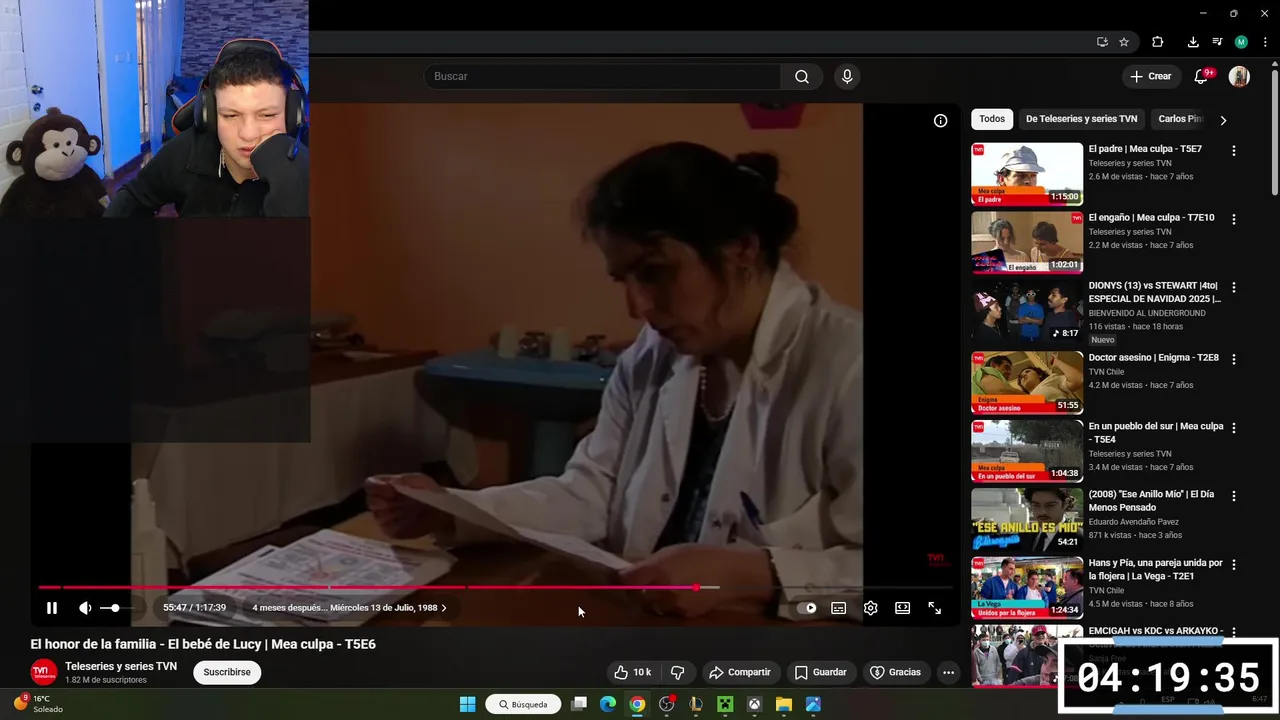
Task: Toggle the autoplay switch
Action: pos(808,608)
